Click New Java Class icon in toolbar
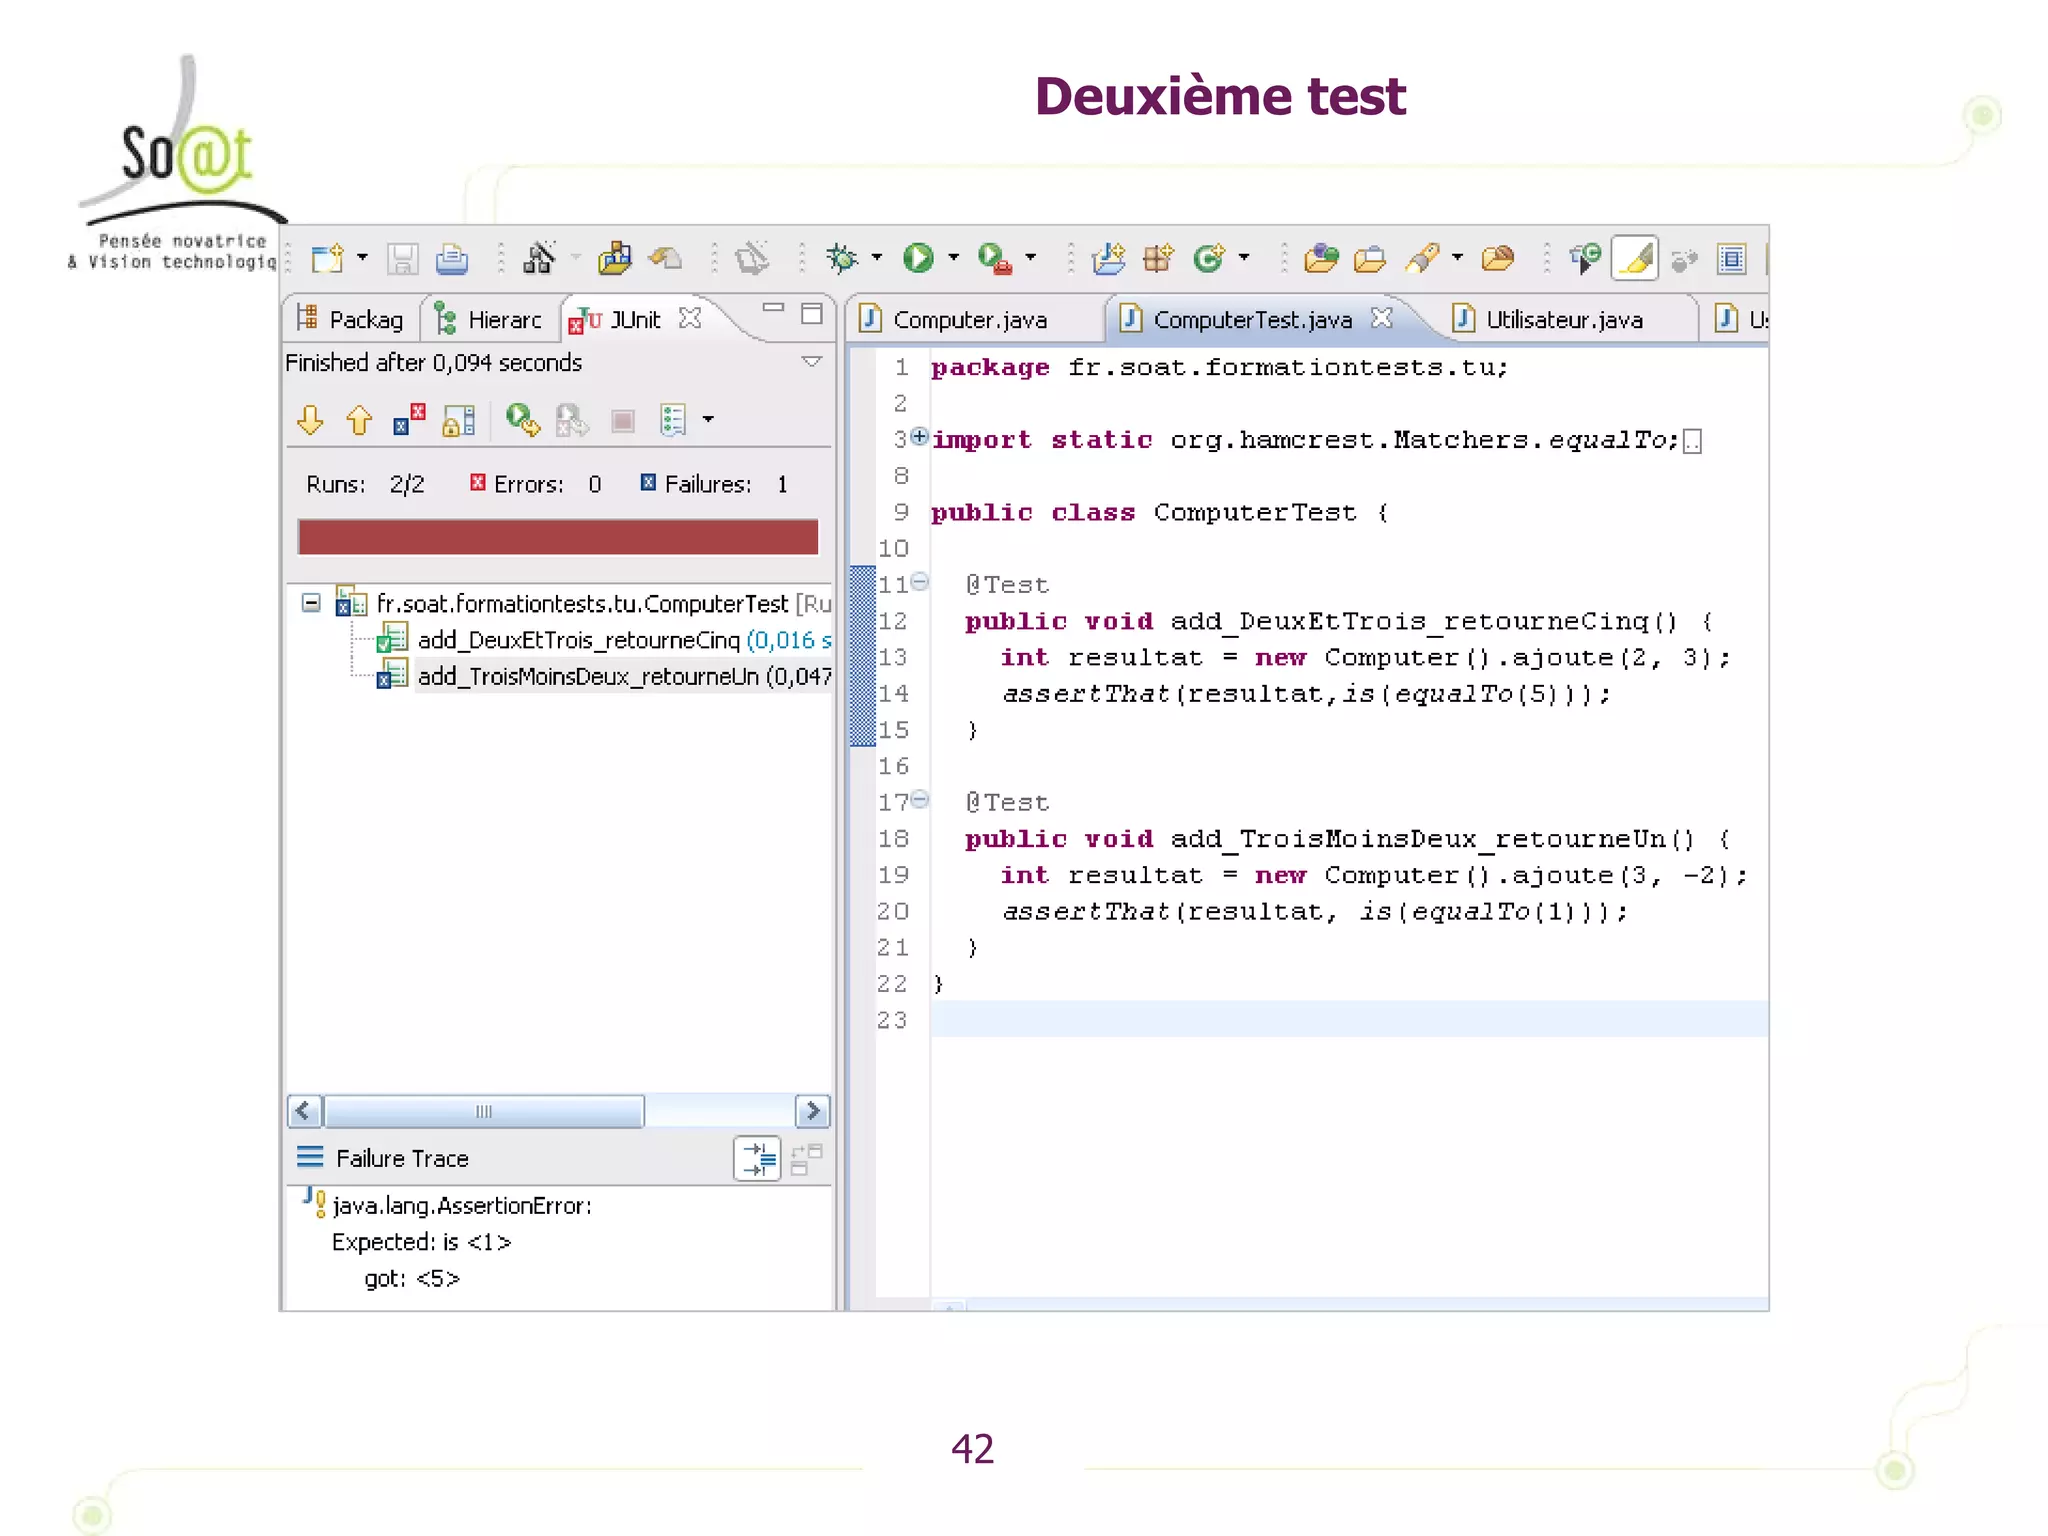This screenshot has height=1536, width=2048. (1210, 259)
